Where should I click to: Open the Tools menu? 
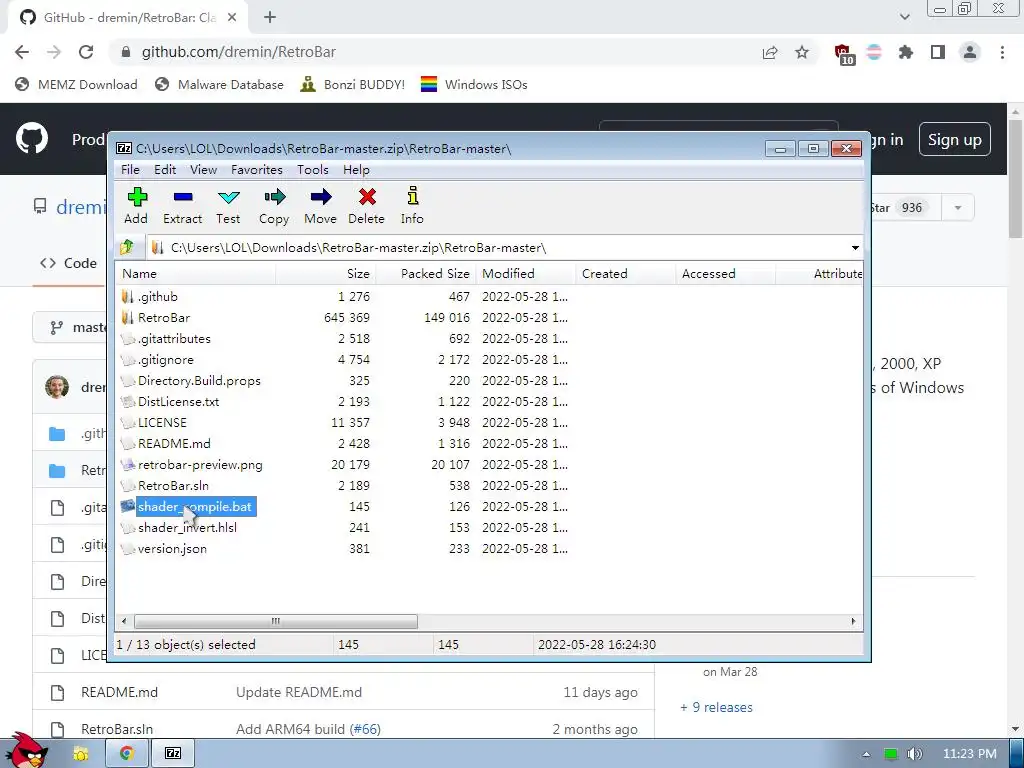pyautogui.click(x=313, y=170)
